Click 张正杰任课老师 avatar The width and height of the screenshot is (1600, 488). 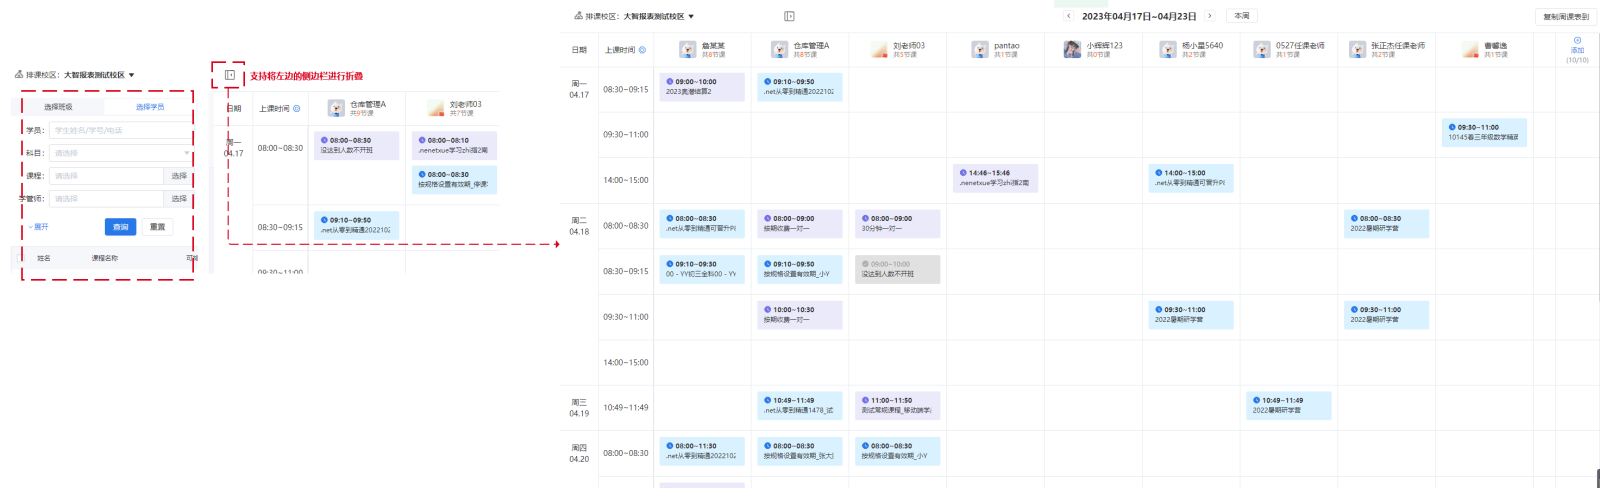tap(1357, 50)
